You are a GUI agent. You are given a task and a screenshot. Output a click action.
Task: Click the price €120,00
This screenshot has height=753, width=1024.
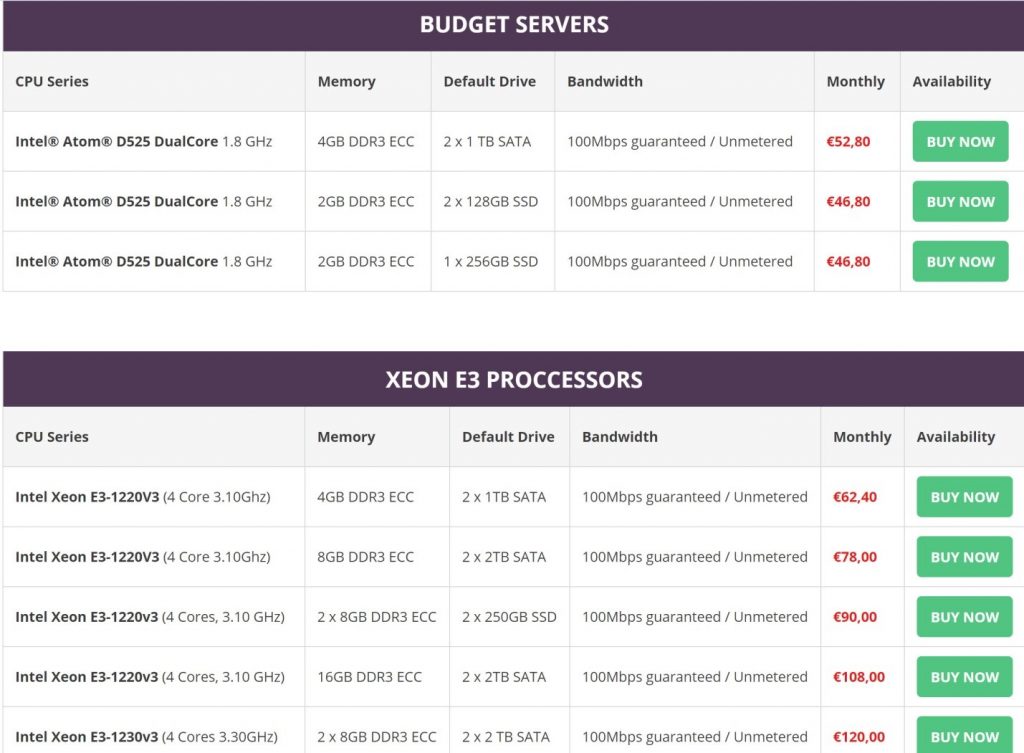(x=858, y=737)
